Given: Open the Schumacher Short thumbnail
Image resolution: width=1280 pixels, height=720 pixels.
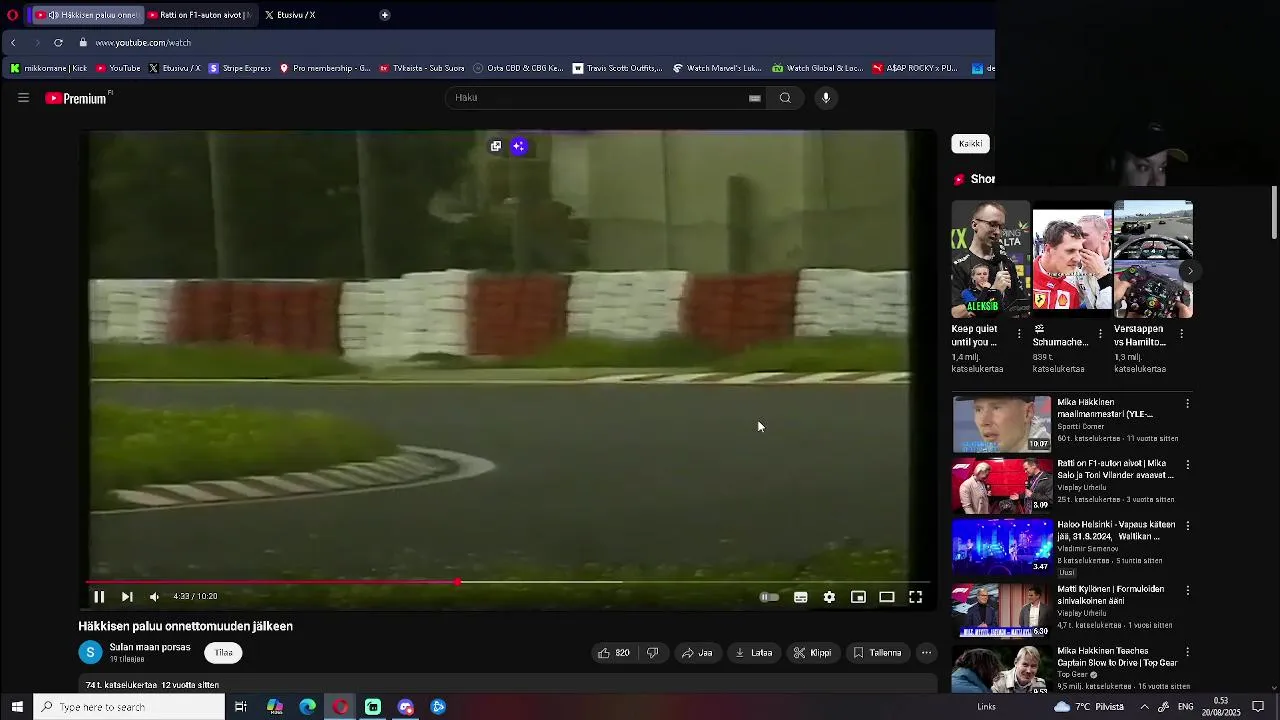Looking at the screenshot, I should pos(1072,260).
